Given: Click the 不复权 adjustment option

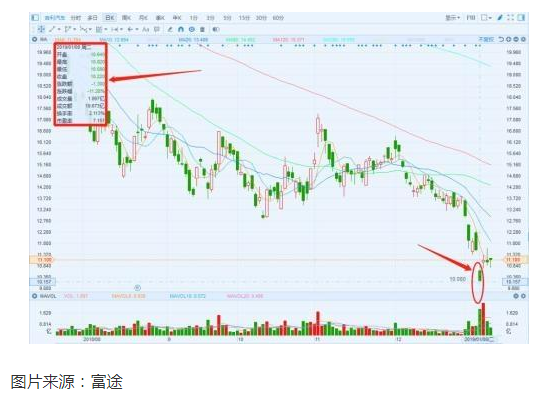Looking at the screenshot, I should click(x=487, y=40).
